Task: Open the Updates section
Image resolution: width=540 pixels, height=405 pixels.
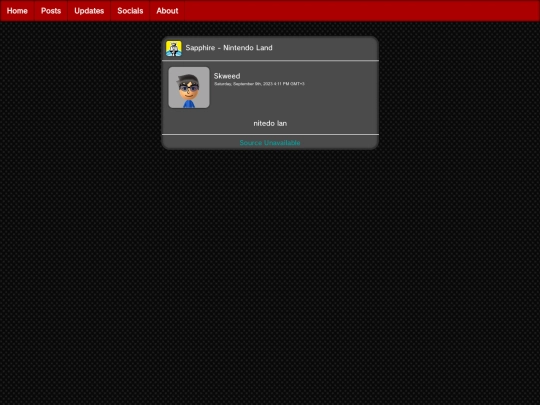Action: click(x=89, y=11)
